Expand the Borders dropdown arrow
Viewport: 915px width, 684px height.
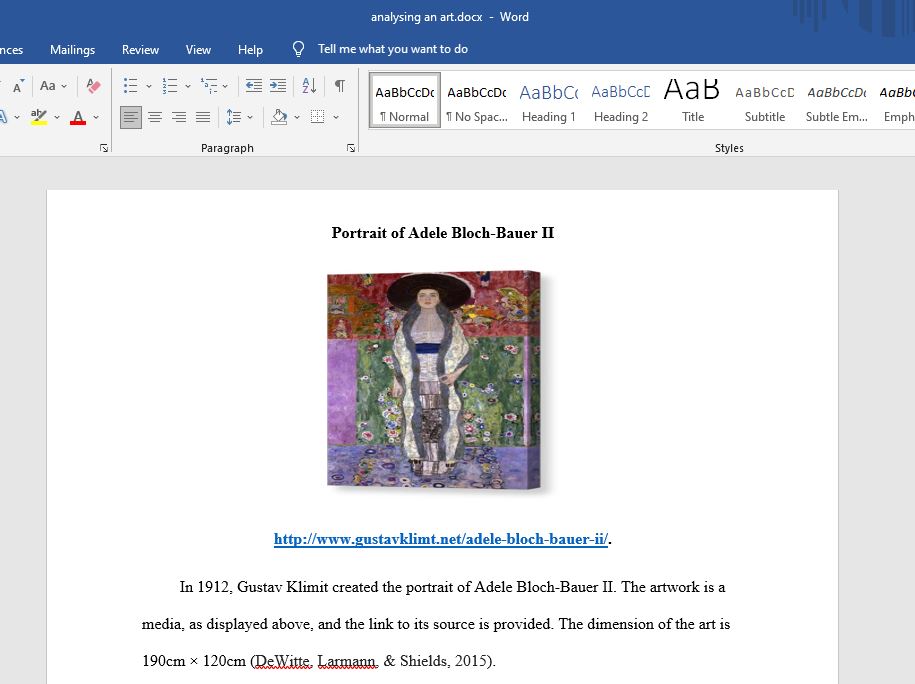click(x=336, y=117)
